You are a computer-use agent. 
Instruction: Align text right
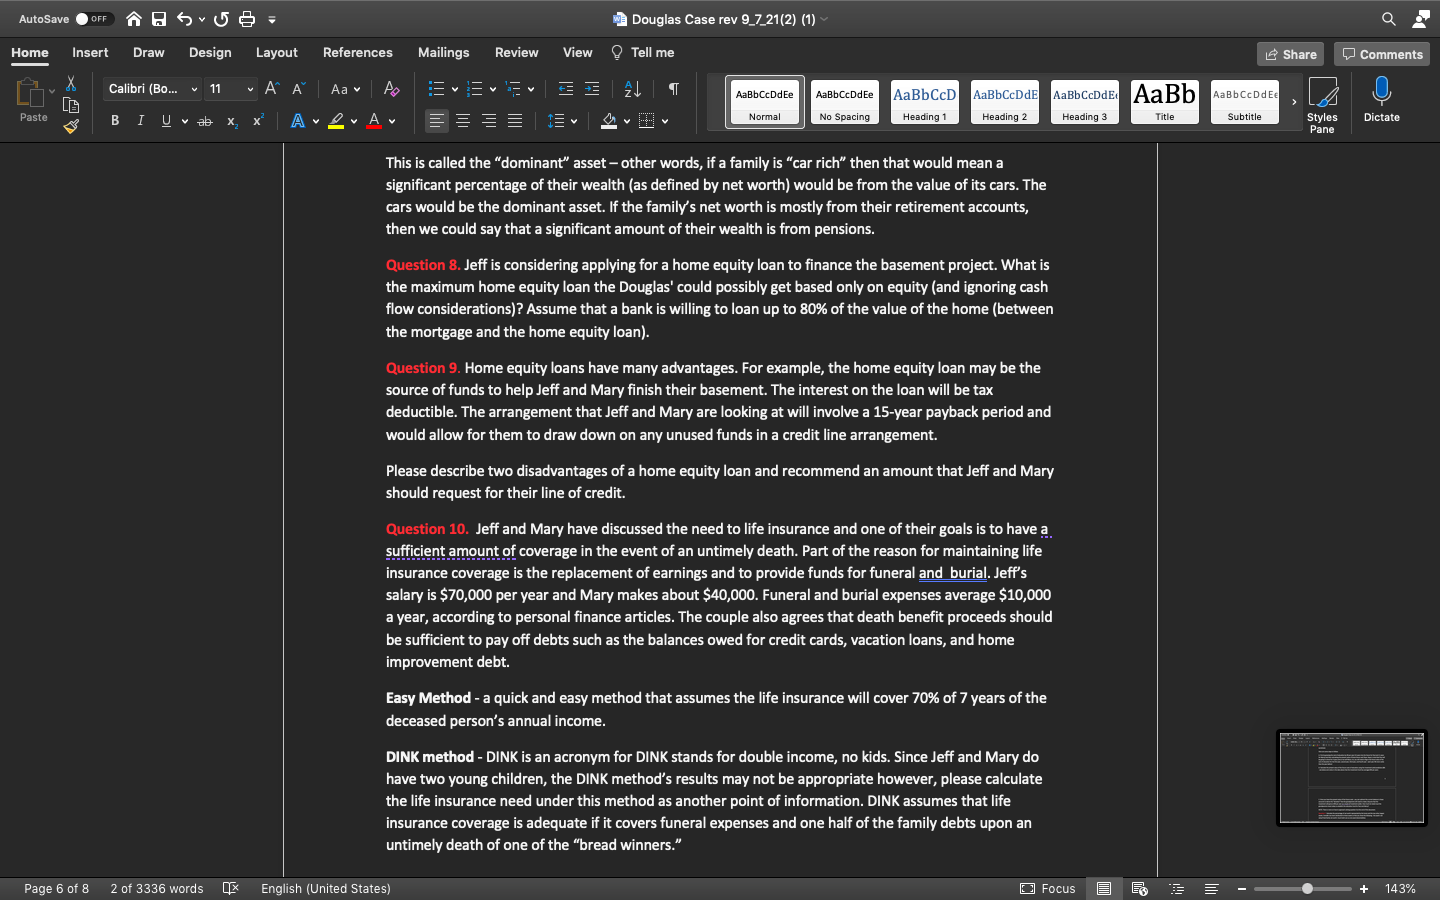click(489, 121)
